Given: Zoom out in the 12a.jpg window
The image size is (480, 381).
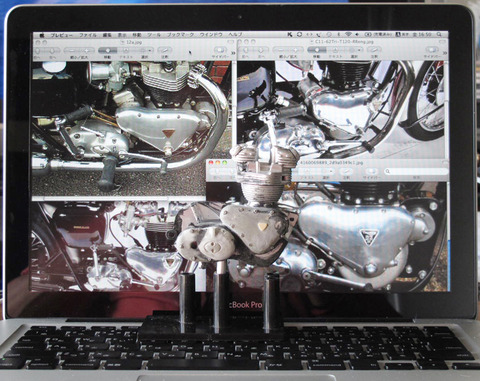Looking at the screenshot, I should [x=71, y=50].
